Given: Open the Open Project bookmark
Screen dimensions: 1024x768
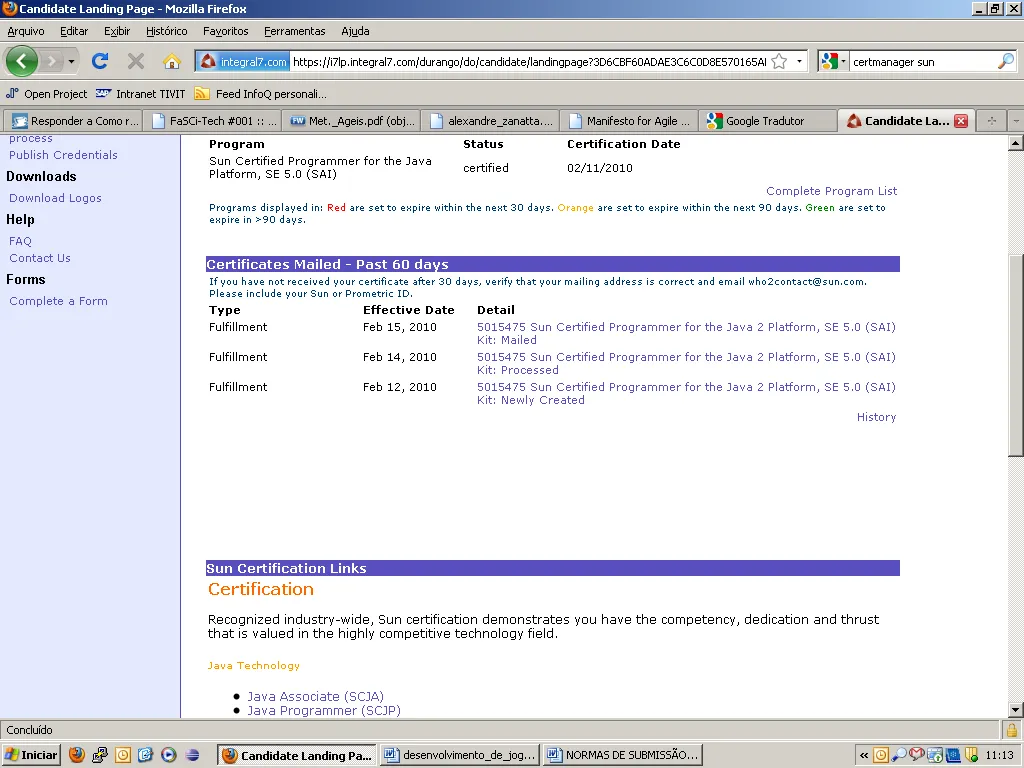Looking at the screenshot, I should (46, 94).
